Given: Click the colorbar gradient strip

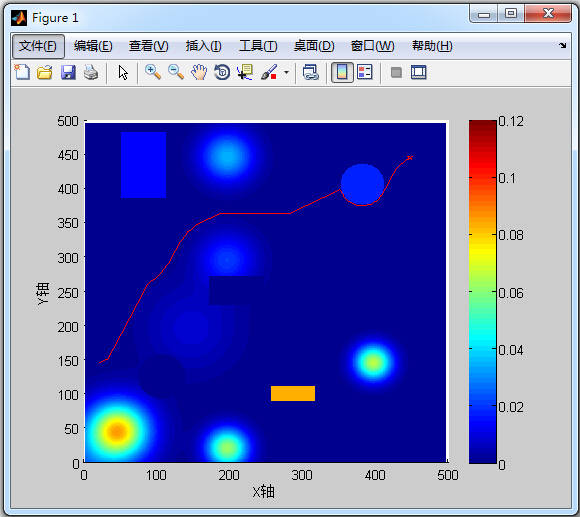Looking at the screenshot, I should point(482,291).
